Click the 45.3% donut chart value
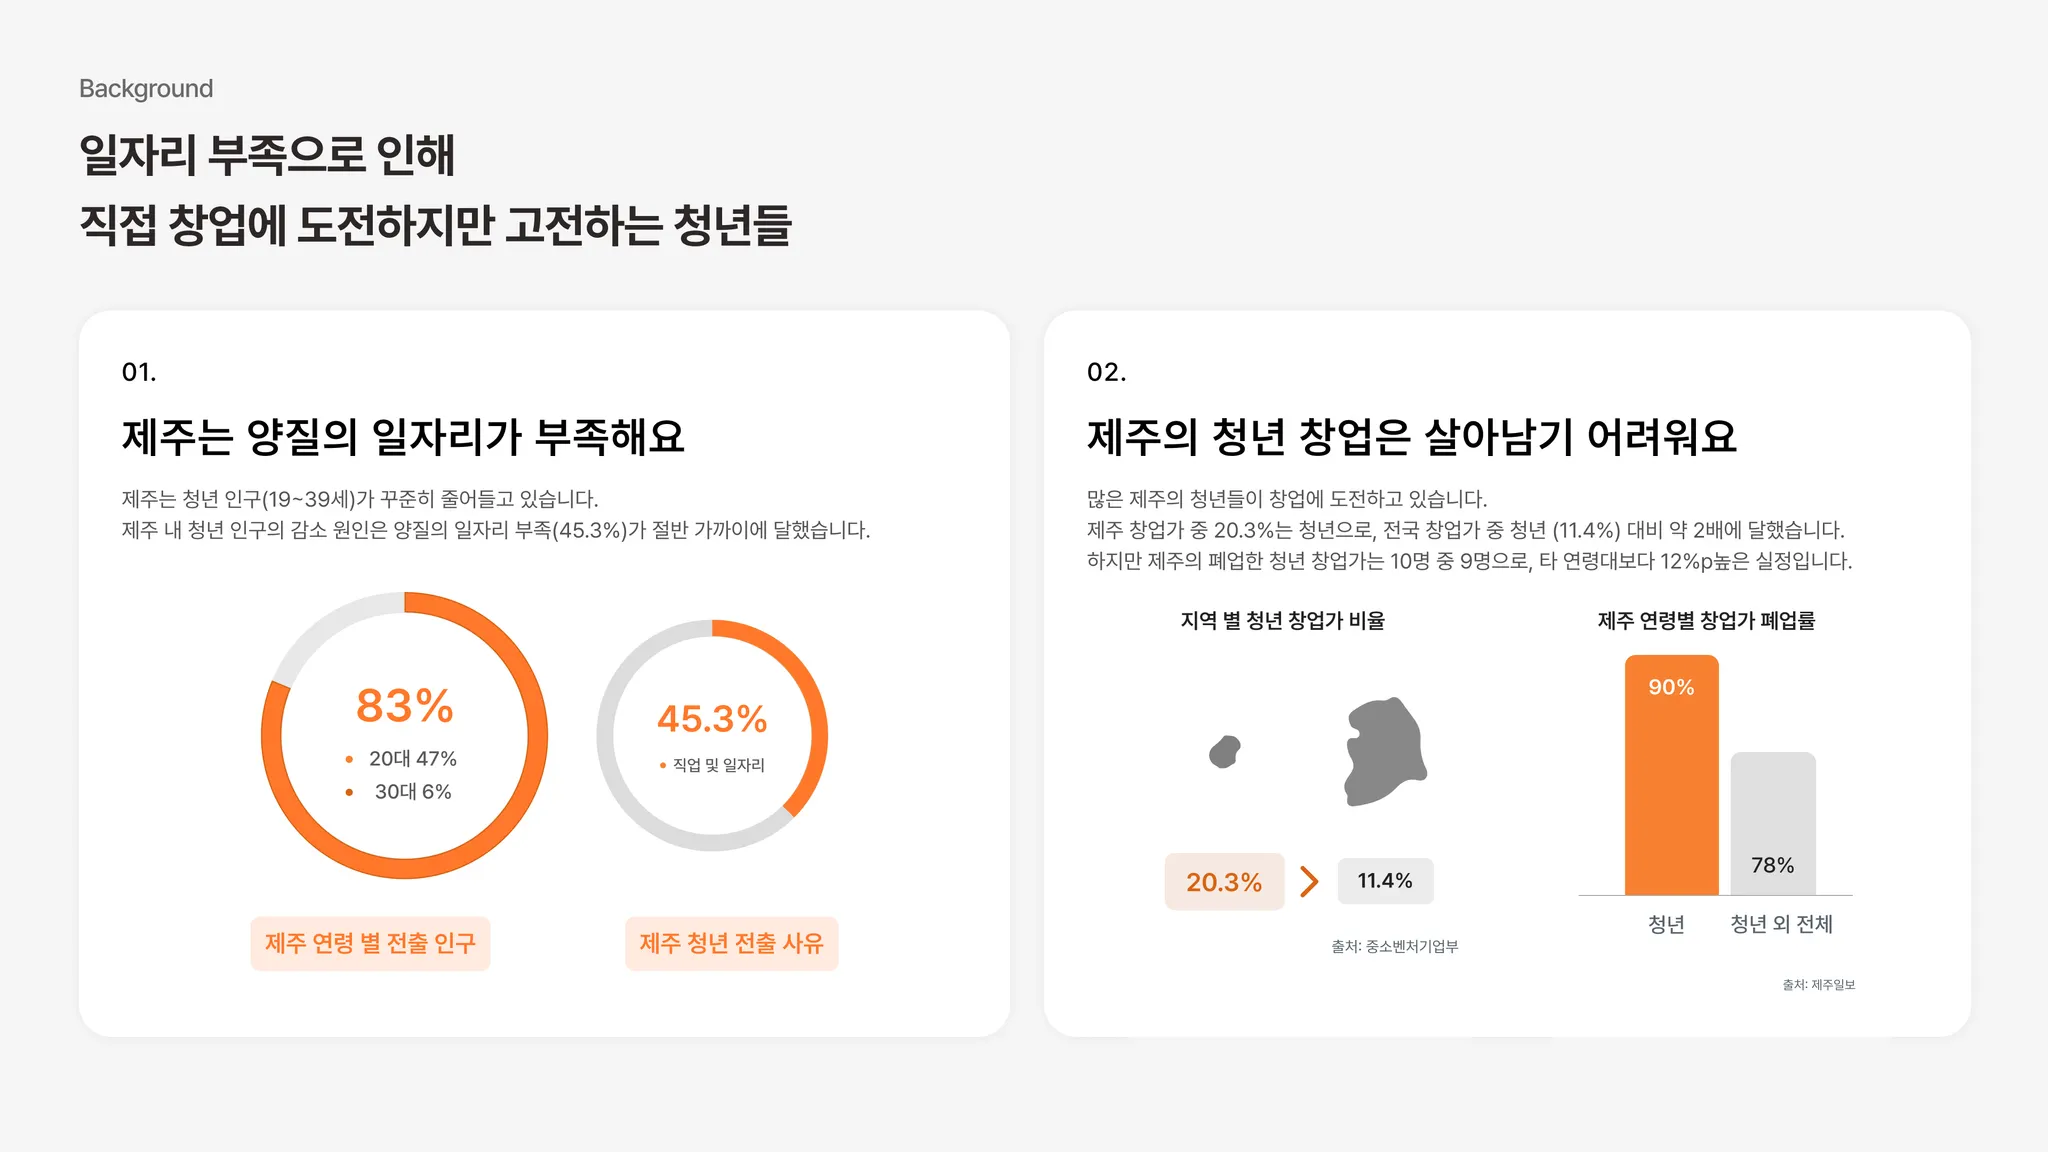The image size is (2048, 1152). (x=712, y=719)
